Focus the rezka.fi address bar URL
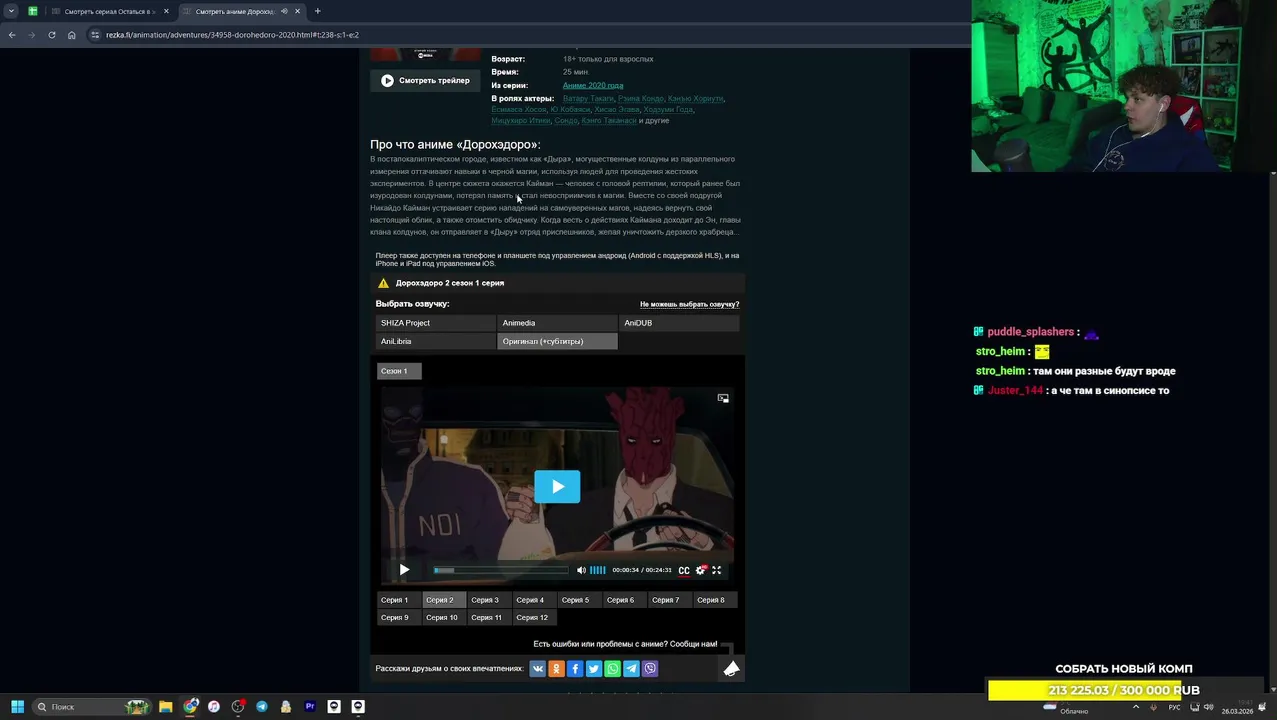The width and height of the screenshot is (1277, 720). click(232, 35)
